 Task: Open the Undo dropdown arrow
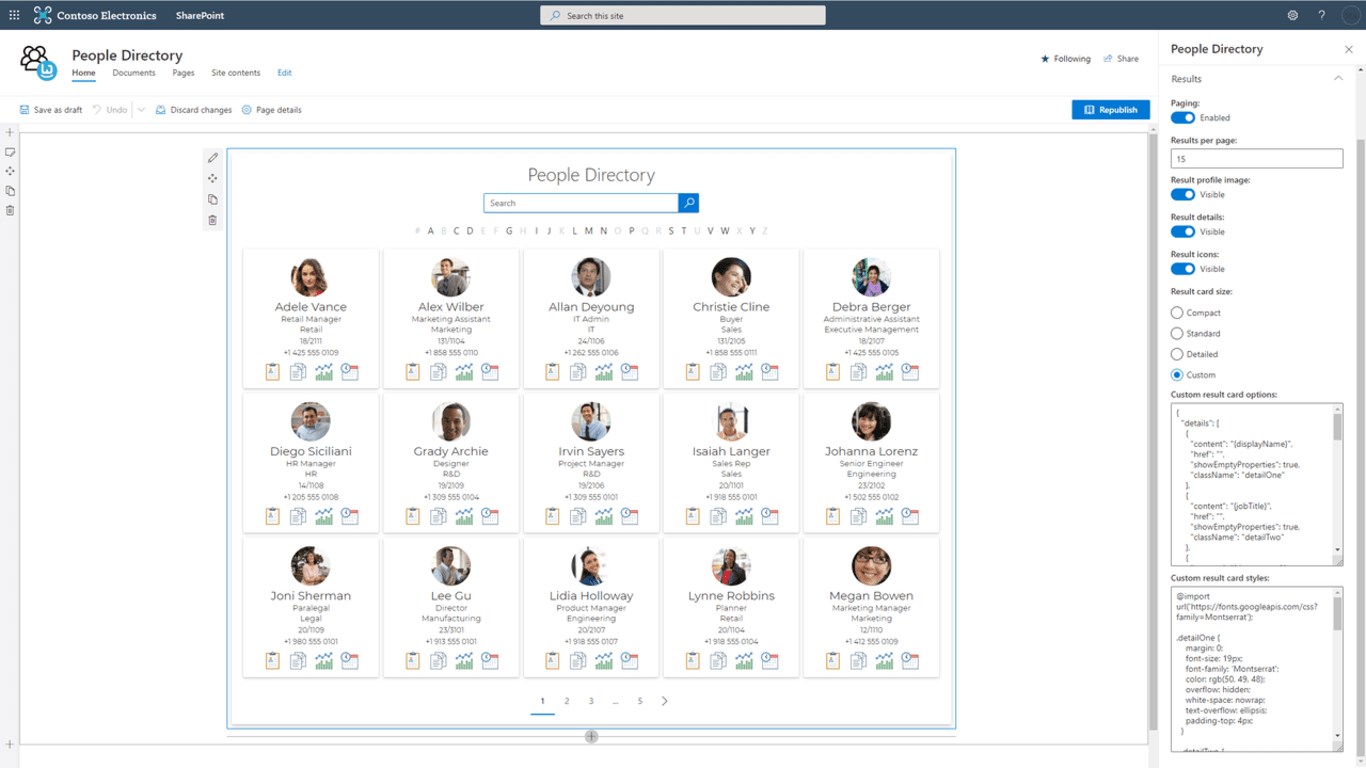pyautogui.click(x=141, y=110)
